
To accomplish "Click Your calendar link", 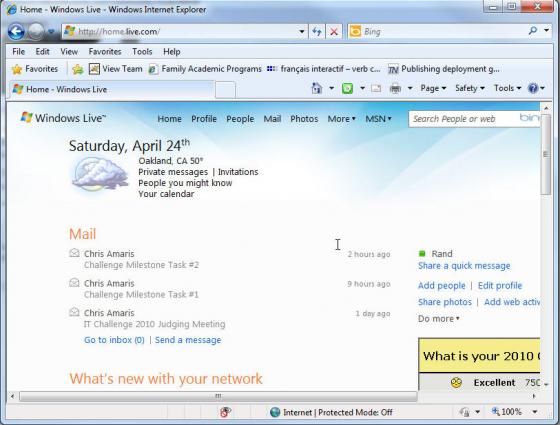I will (x=166, y=194).
